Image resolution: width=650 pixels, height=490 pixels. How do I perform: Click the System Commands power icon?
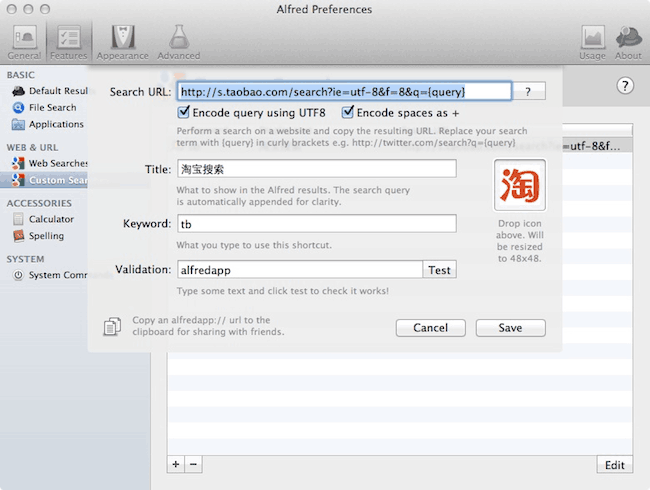tap(18, 275)
